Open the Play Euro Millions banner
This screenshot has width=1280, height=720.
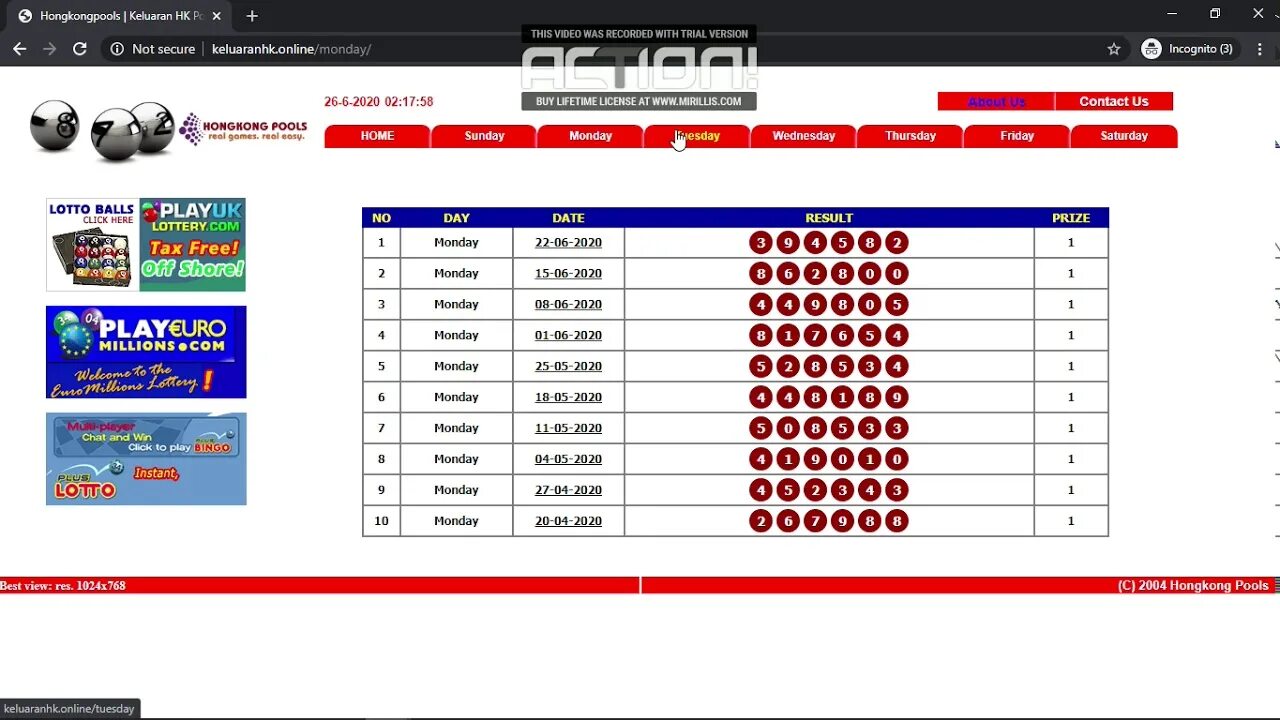click(x=146, y=352)
